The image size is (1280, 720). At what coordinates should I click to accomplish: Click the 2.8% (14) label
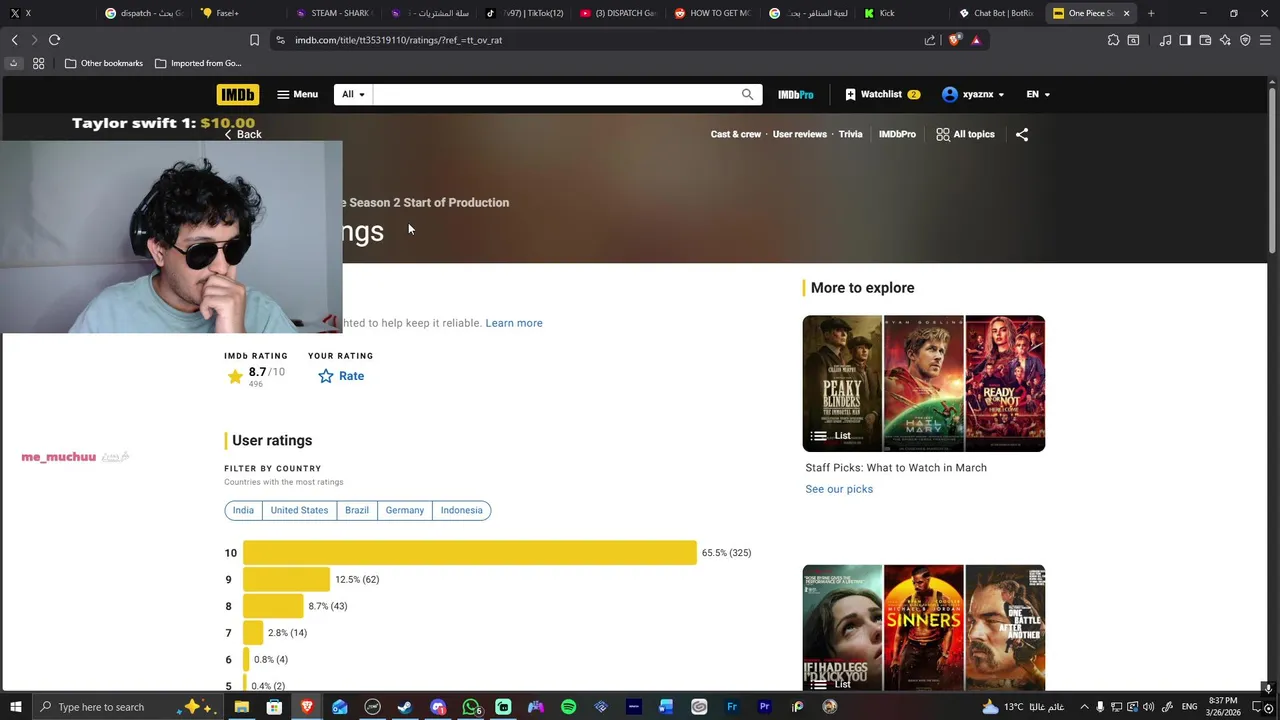[x=287, y=633]
